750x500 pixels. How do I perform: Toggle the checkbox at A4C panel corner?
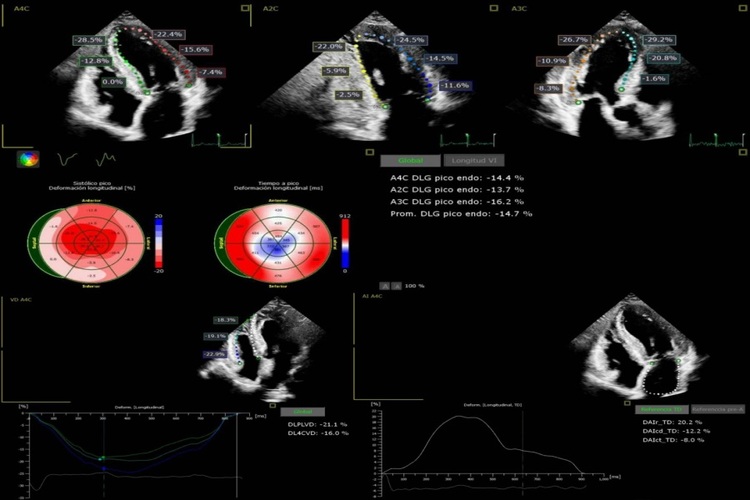click(246, 8)
